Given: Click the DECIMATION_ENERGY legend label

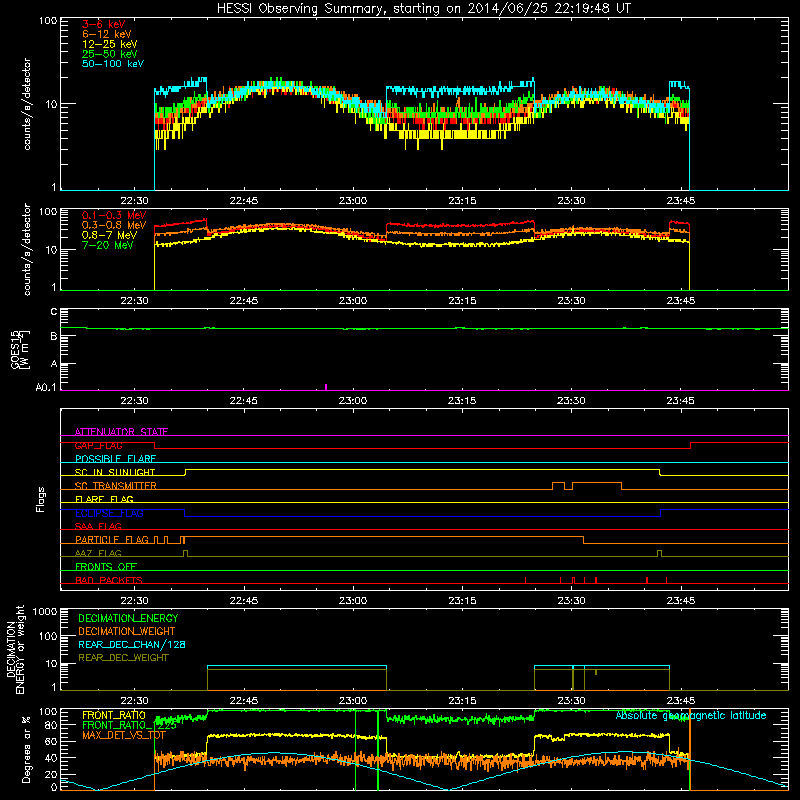Looking at the screenshot, I should pyautogui.click(x=128, y=618).
